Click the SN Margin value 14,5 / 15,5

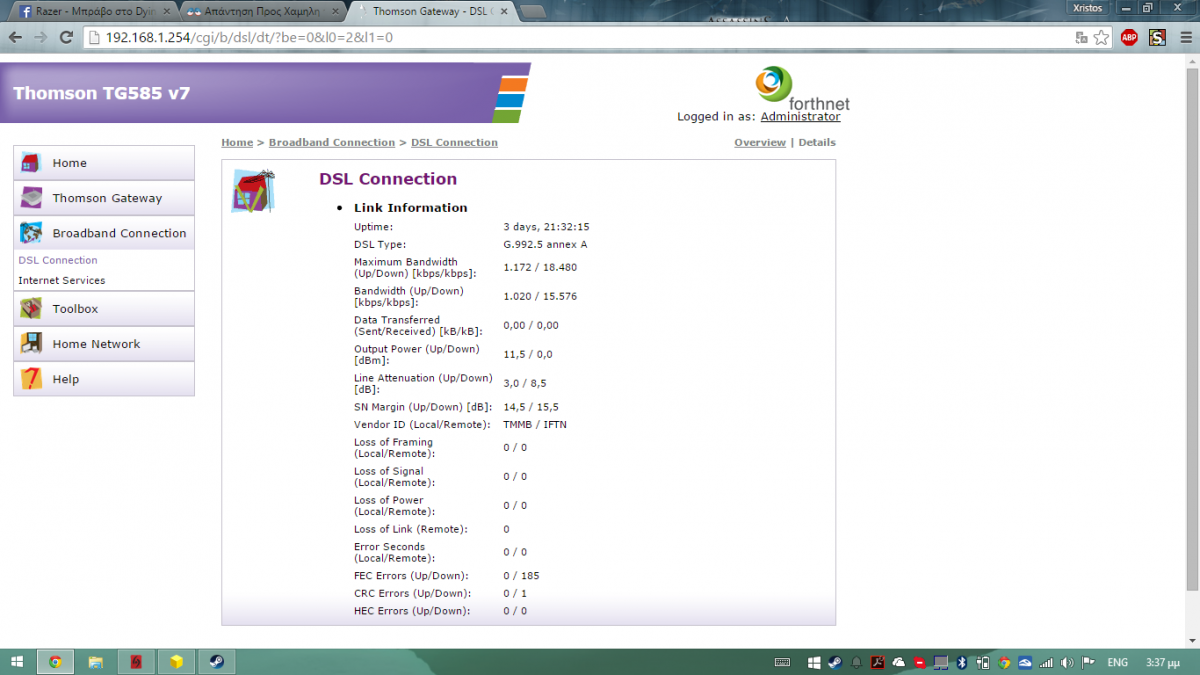pyautogui.click(x=531, y=406)
